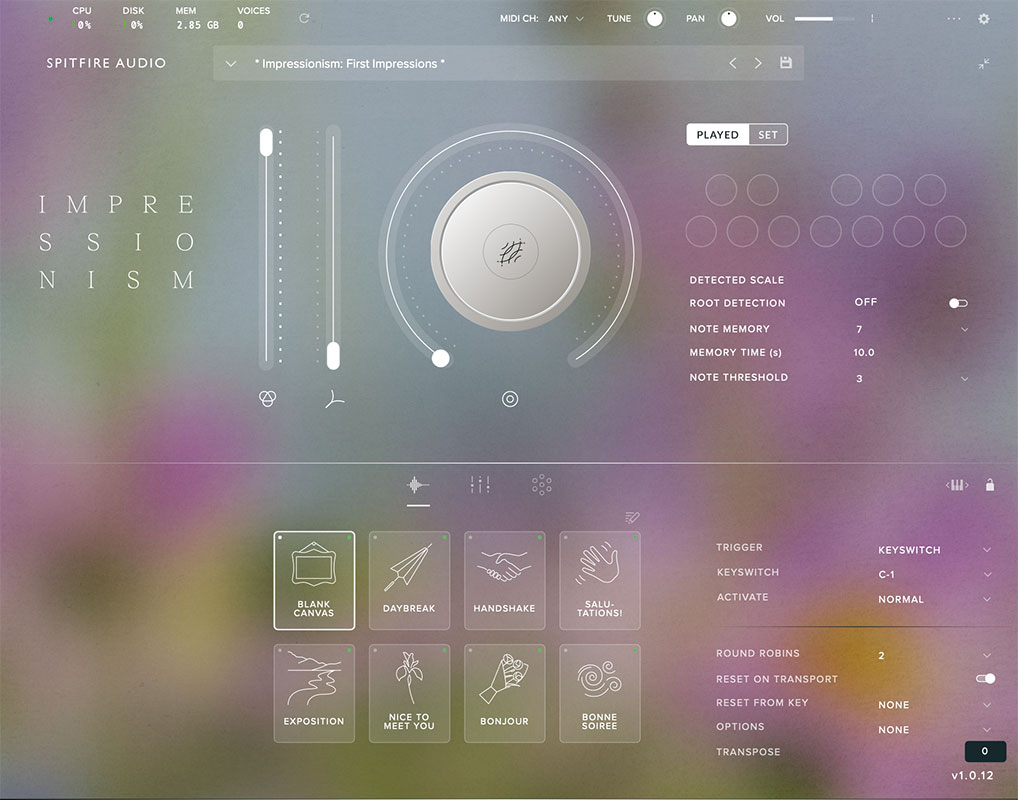Image resolution: width=1018 pixels, height=800 pixels.
Task: Toggle the first note circle in top row
Action: [721, 190]
